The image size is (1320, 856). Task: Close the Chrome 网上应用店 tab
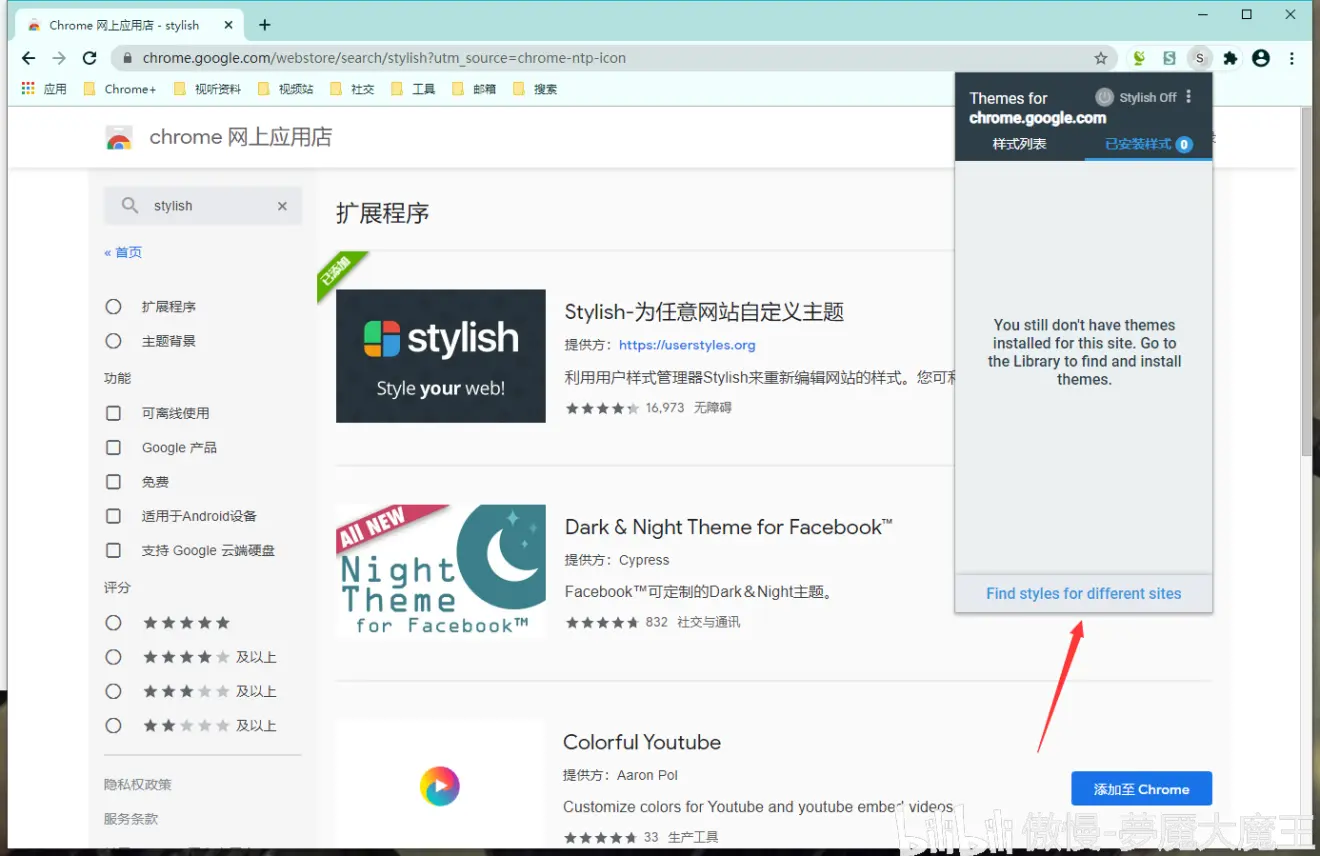pos(227,25)
